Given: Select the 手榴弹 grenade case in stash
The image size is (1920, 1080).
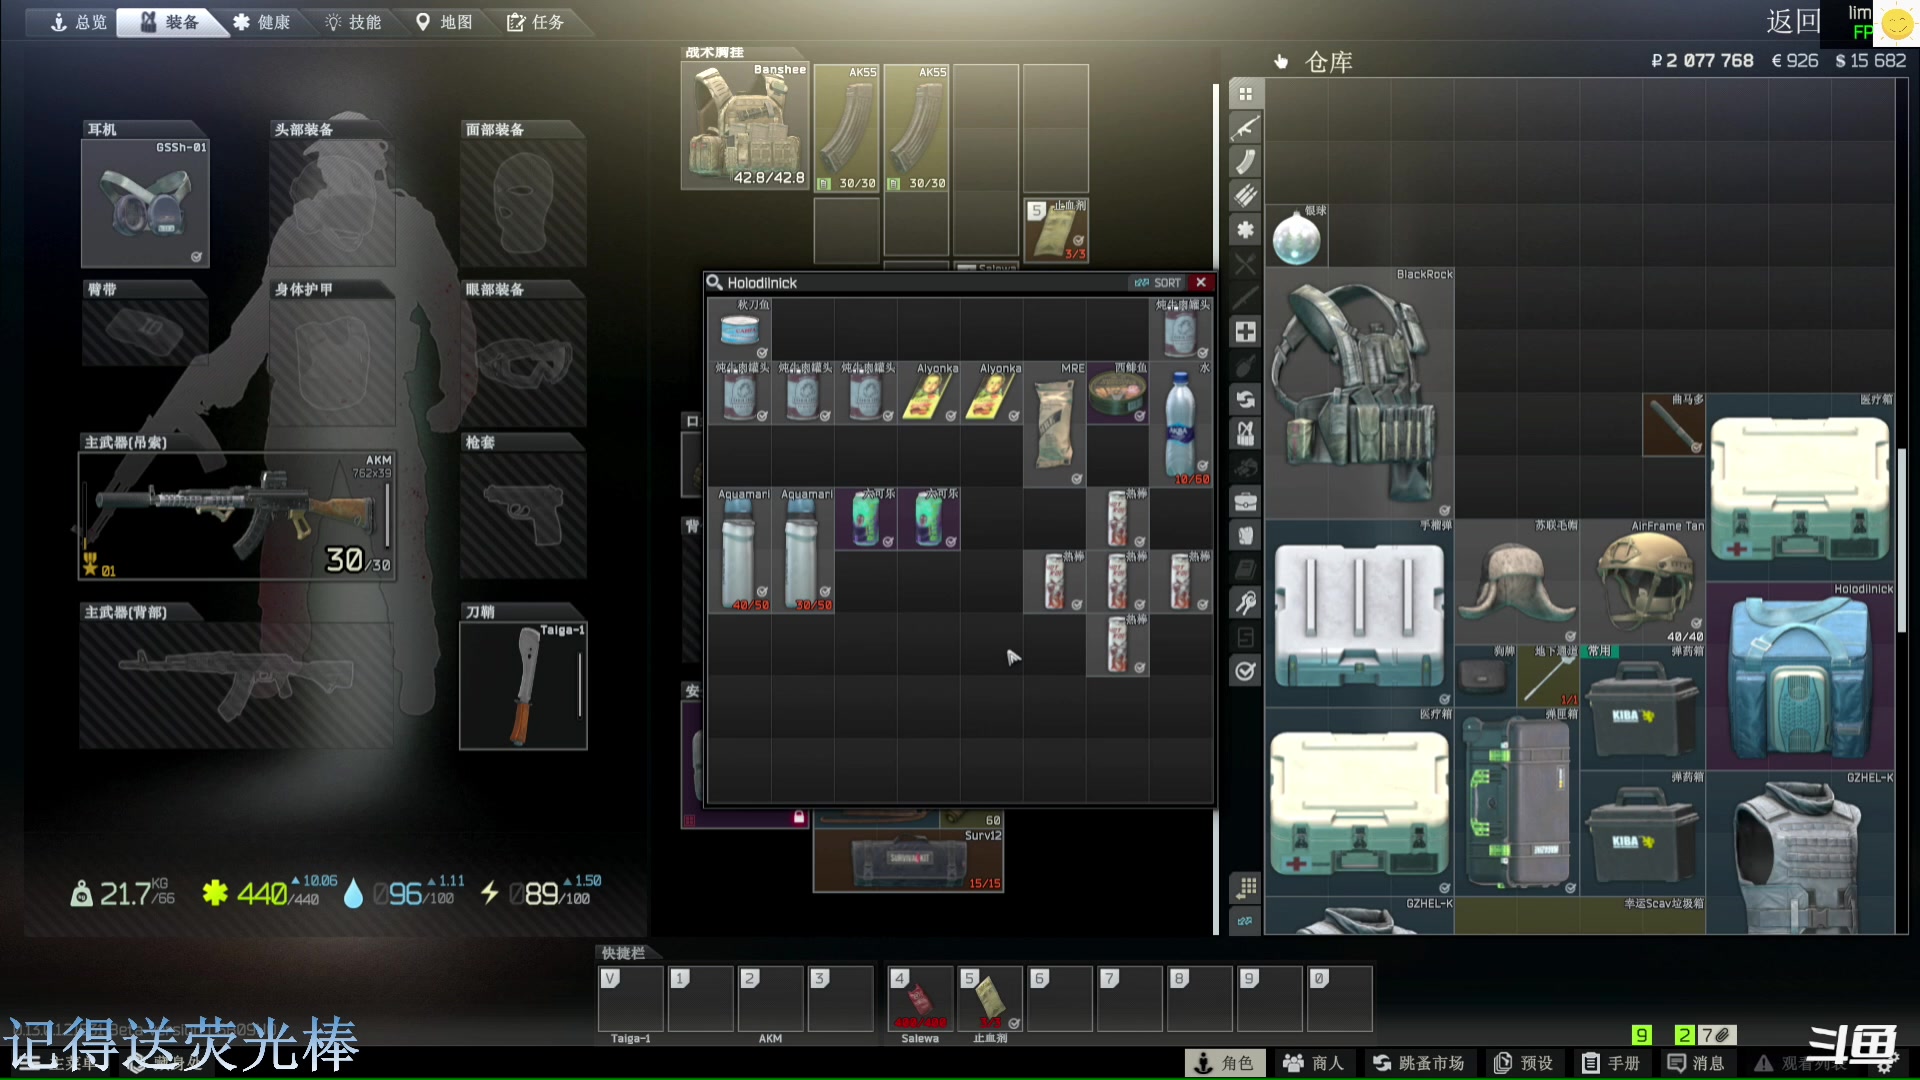Looking at the screenshot, I should pyautogui.click(x=1360, y=613).
